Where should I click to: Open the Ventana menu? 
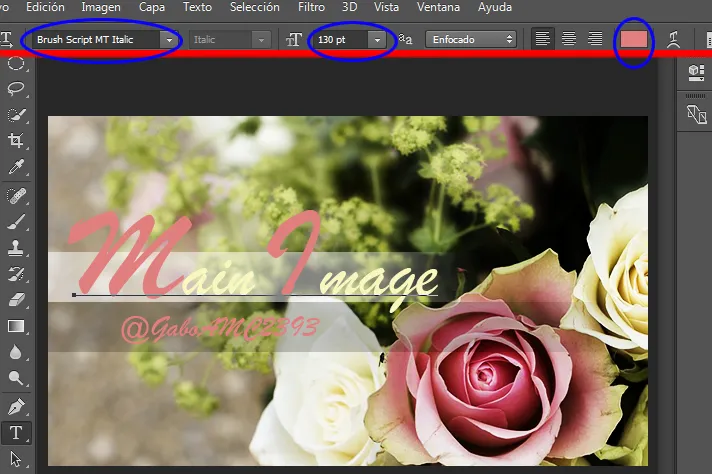[438, 7]
